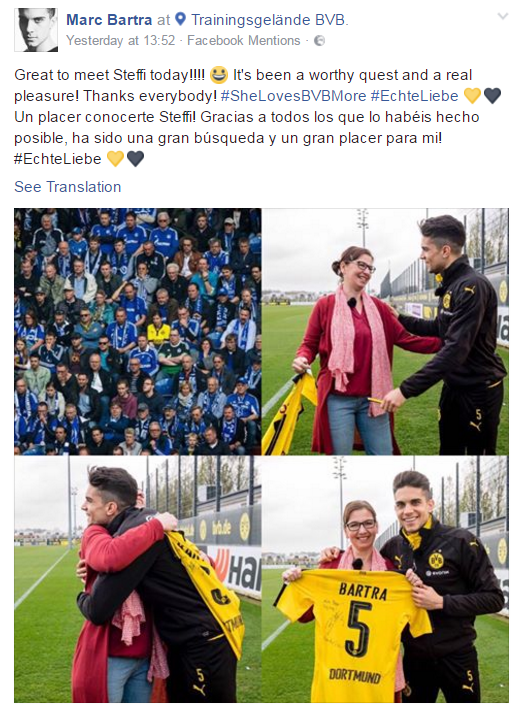Open the Schalke fans crowd photo

tap(137, 331)
